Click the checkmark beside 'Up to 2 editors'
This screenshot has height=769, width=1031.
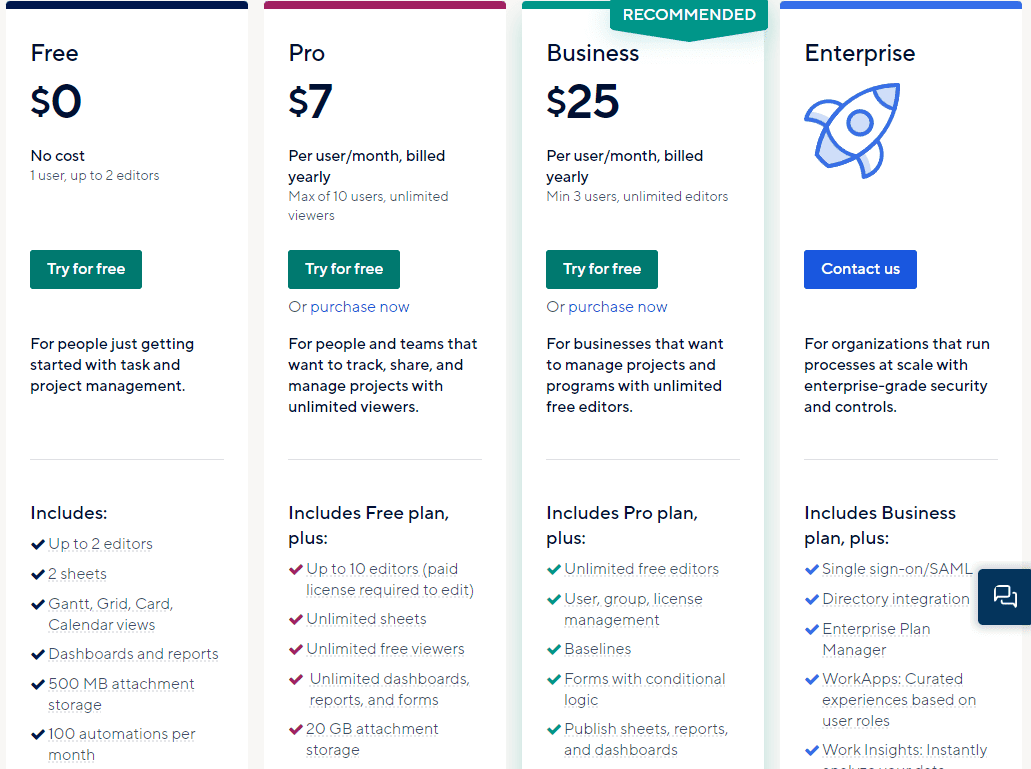click(x=36, y=544)
